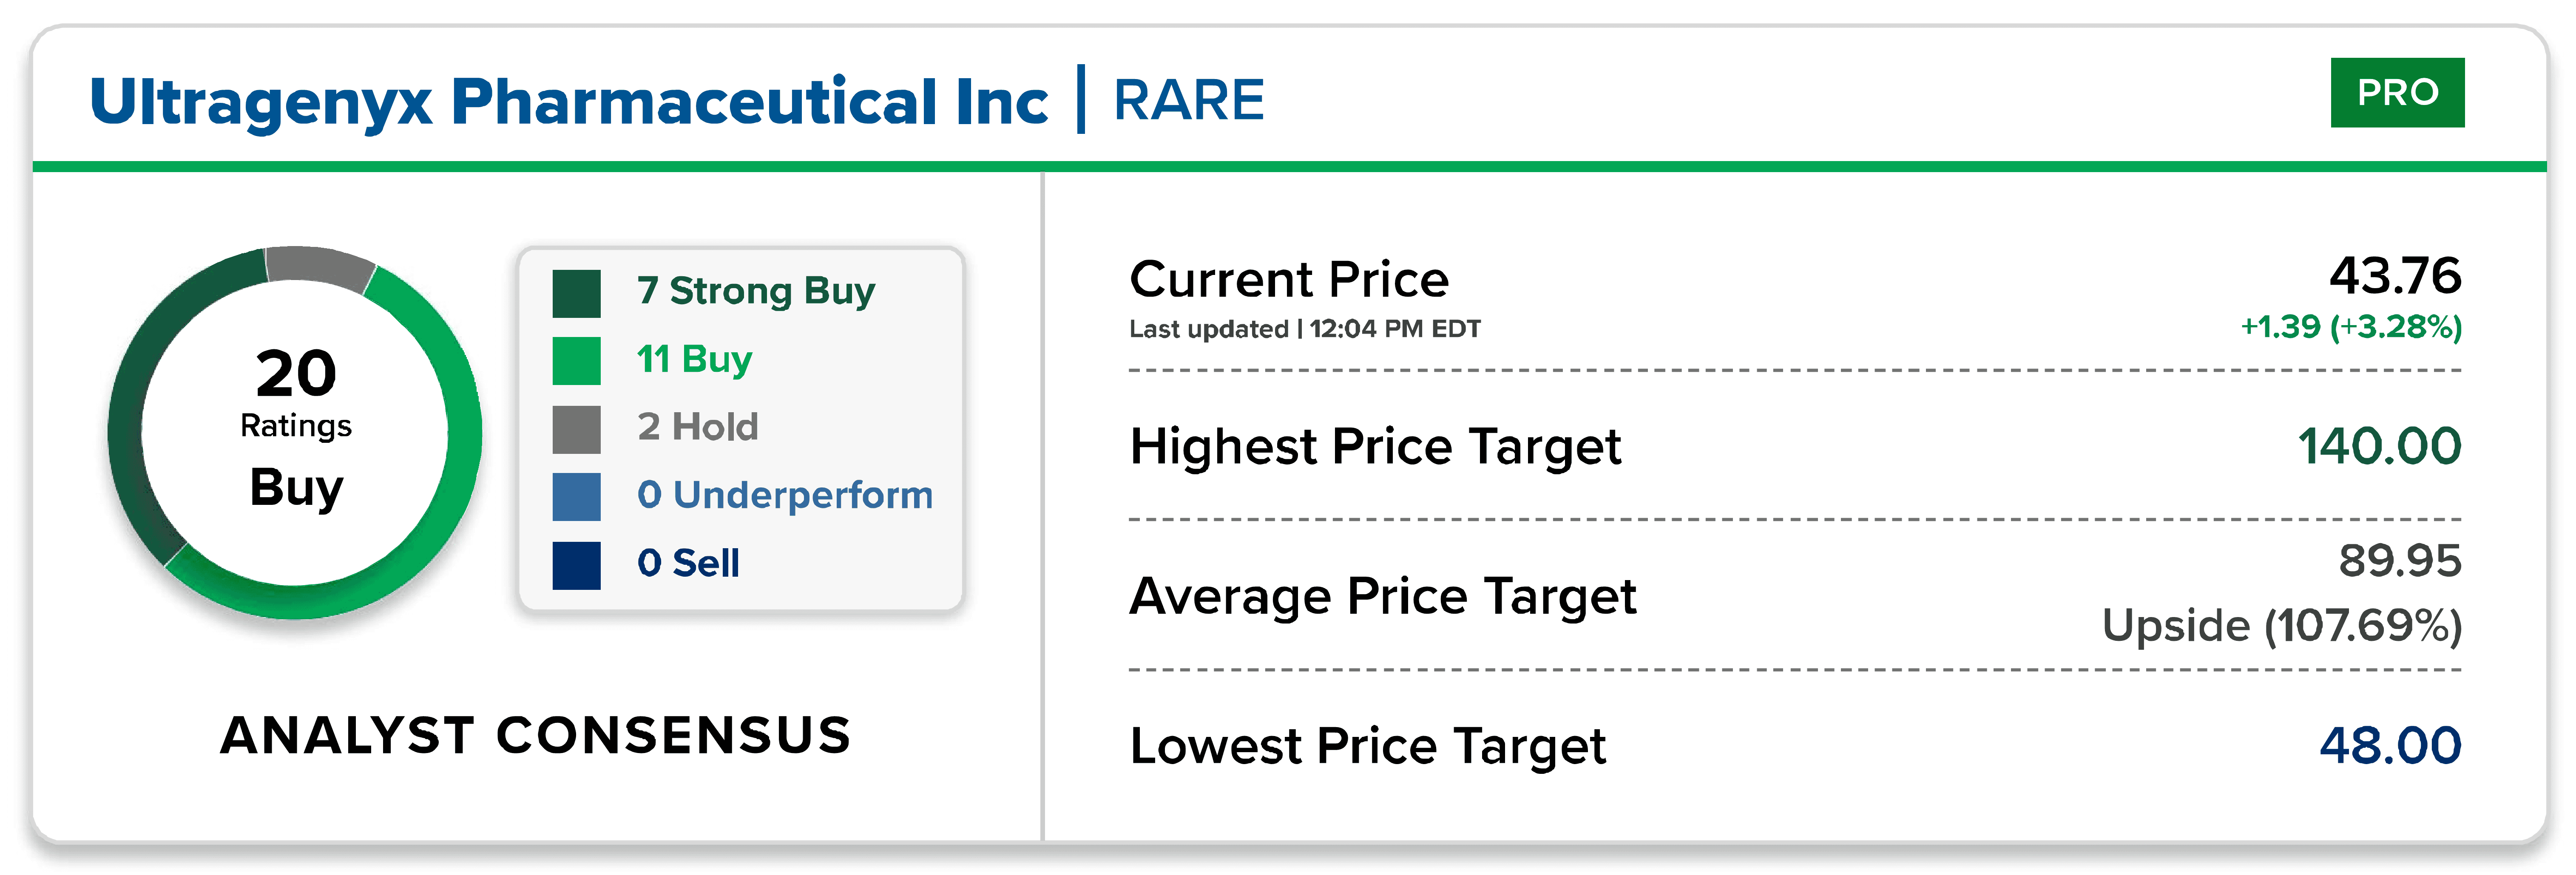Click the 7 Strong Buy legend label
This screenshot has height=875, width=2576.
coord(756,291)
